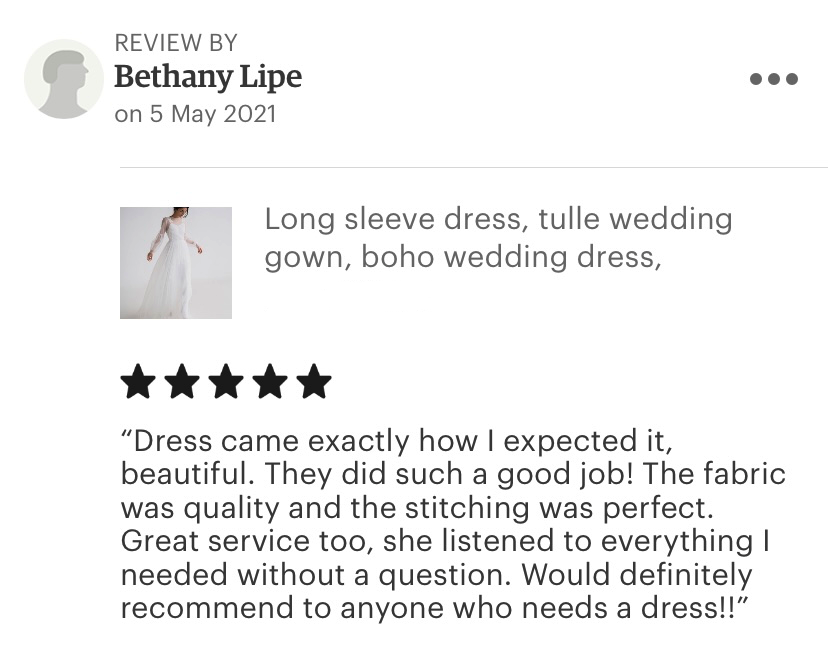
Task: Open the Long sleeve dress listing title
Action: pyautogui.click(x=498, y=238)
